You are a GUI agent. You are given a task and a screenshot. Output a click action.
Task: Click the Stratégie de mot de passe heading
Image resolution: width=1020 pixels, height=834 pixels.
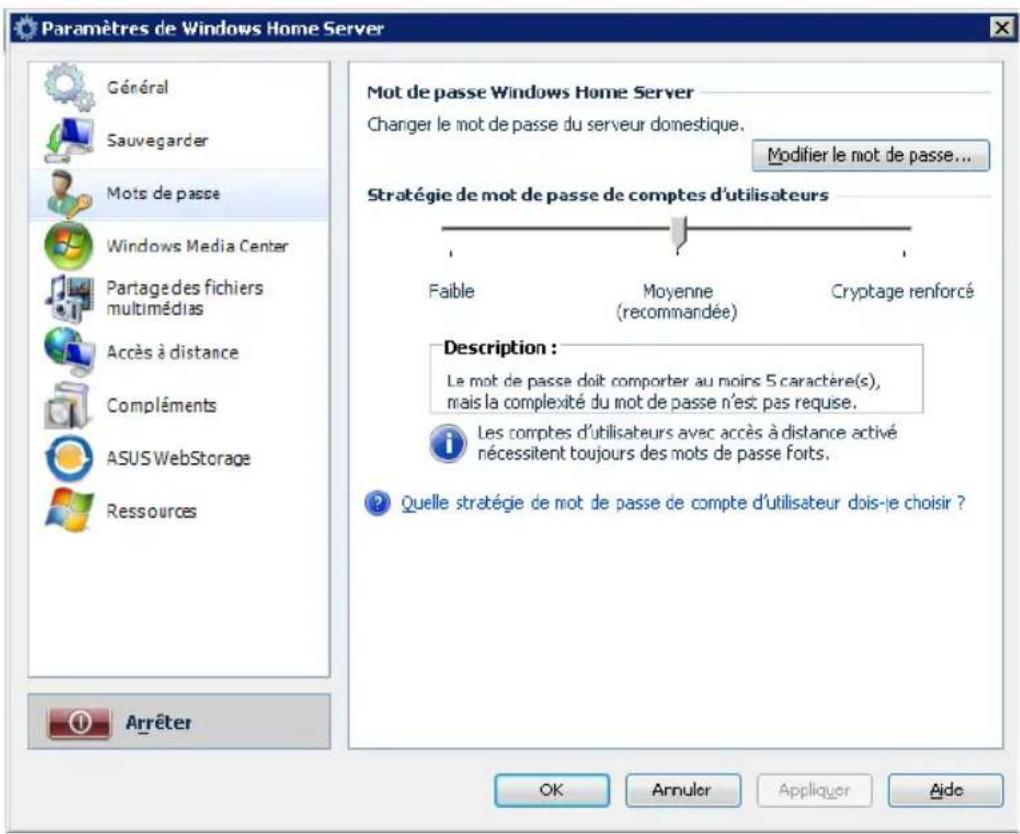597,195
